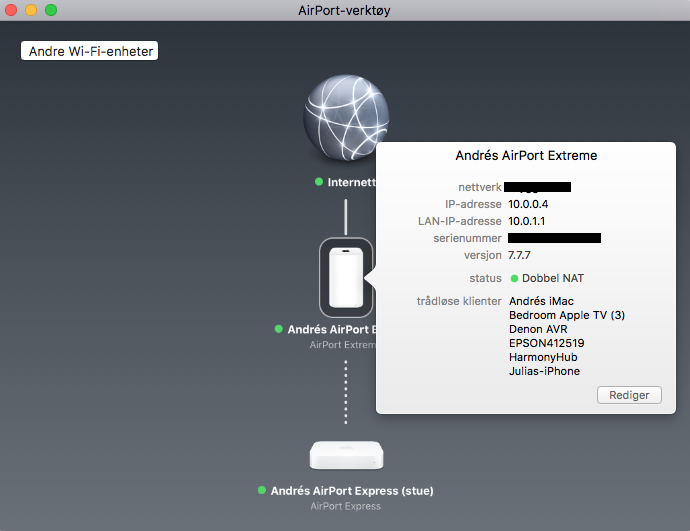The image size is (690, 531).
Task: Click the nettverk label
Action: point(480,187)
